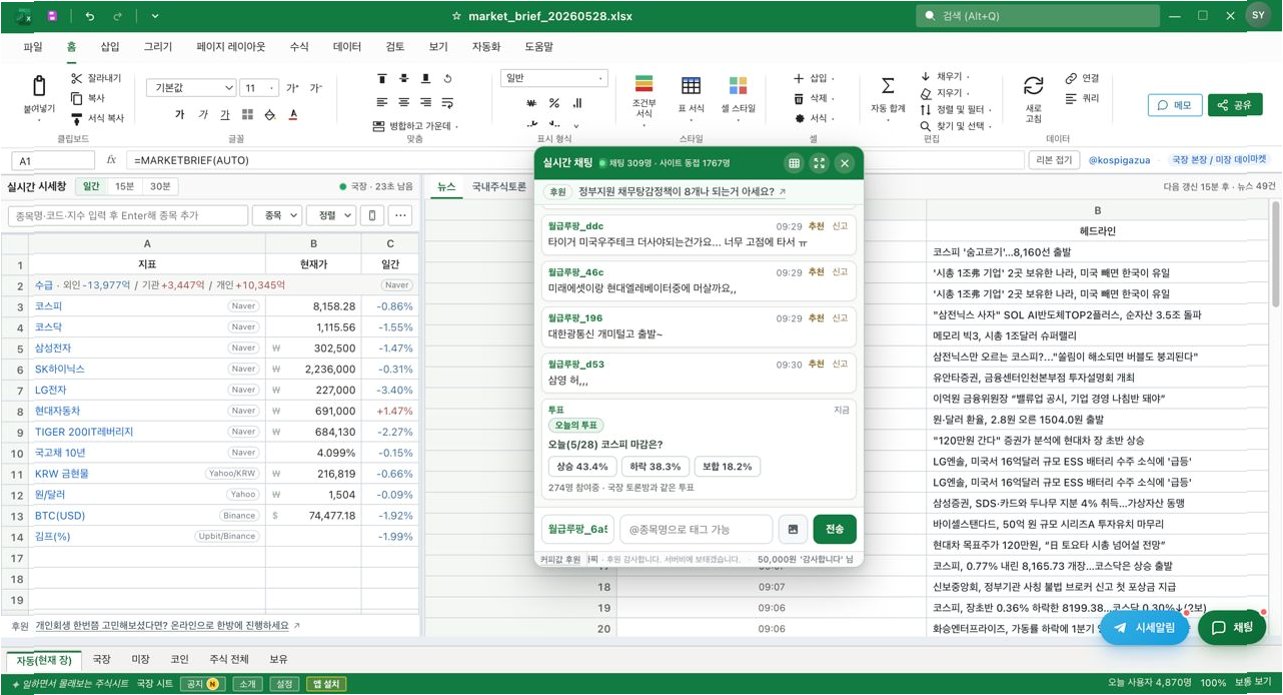Open the more options ellipsis in watchlist

pos(401,215)
